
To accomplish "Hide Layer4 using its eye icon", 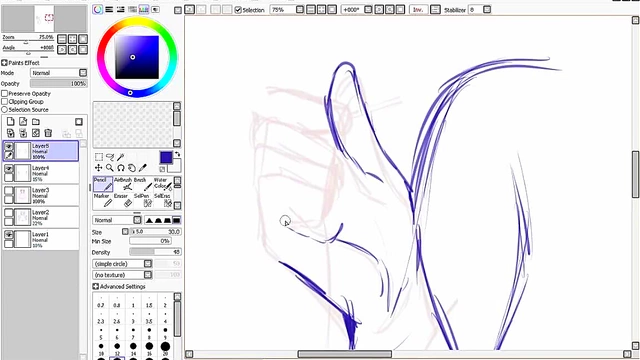I will 9,168.
